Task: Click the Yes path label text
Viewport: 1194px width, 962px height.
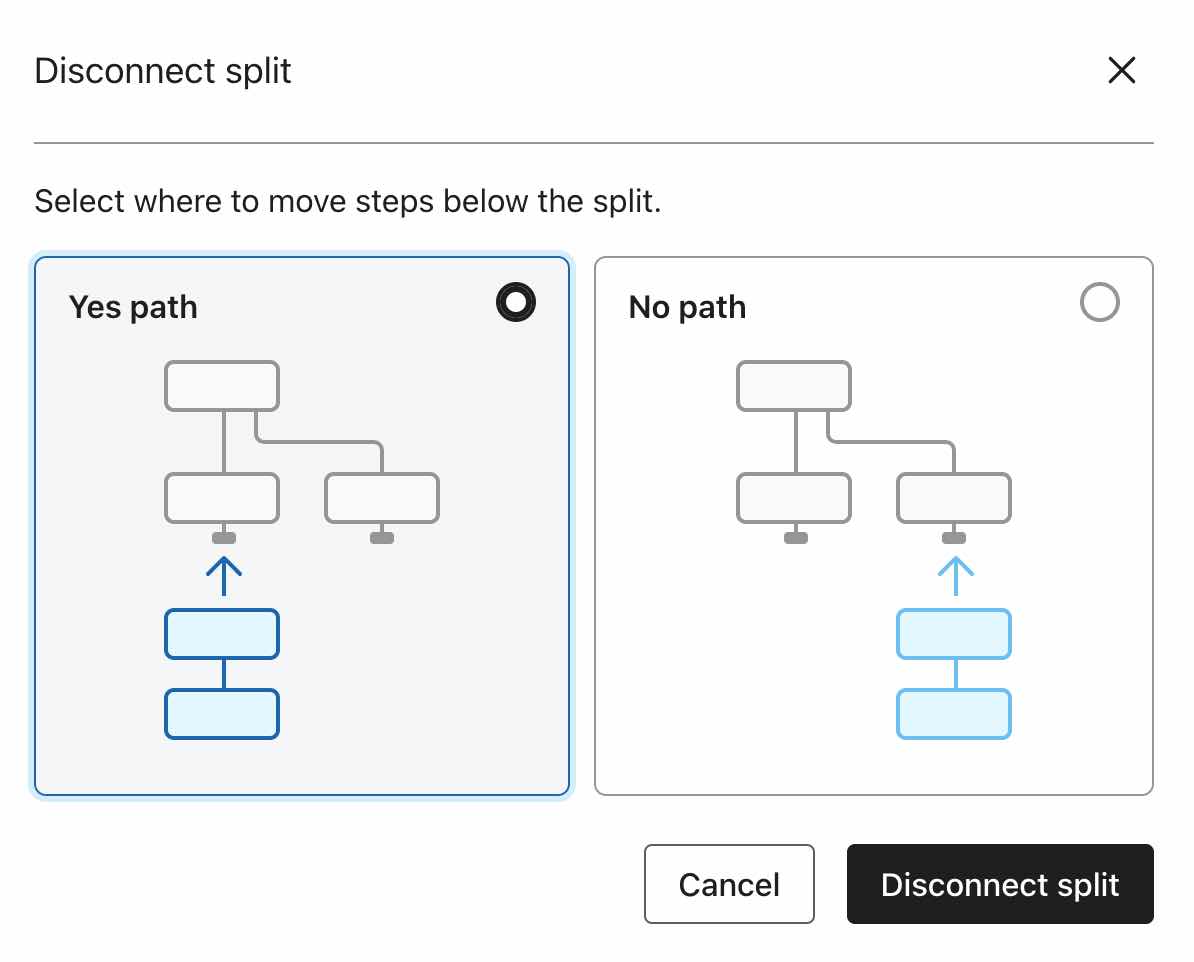Action: [x=132, y=307]
